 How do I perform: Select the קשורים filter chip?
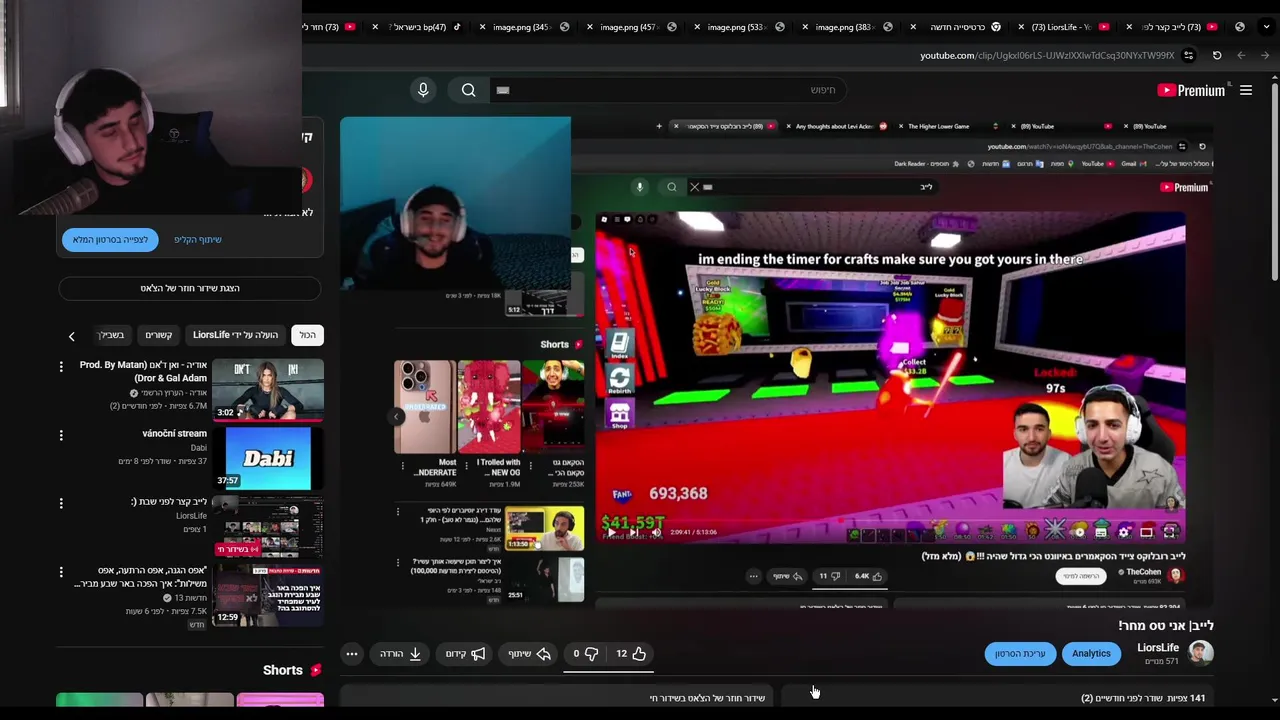tap(158, 335)
